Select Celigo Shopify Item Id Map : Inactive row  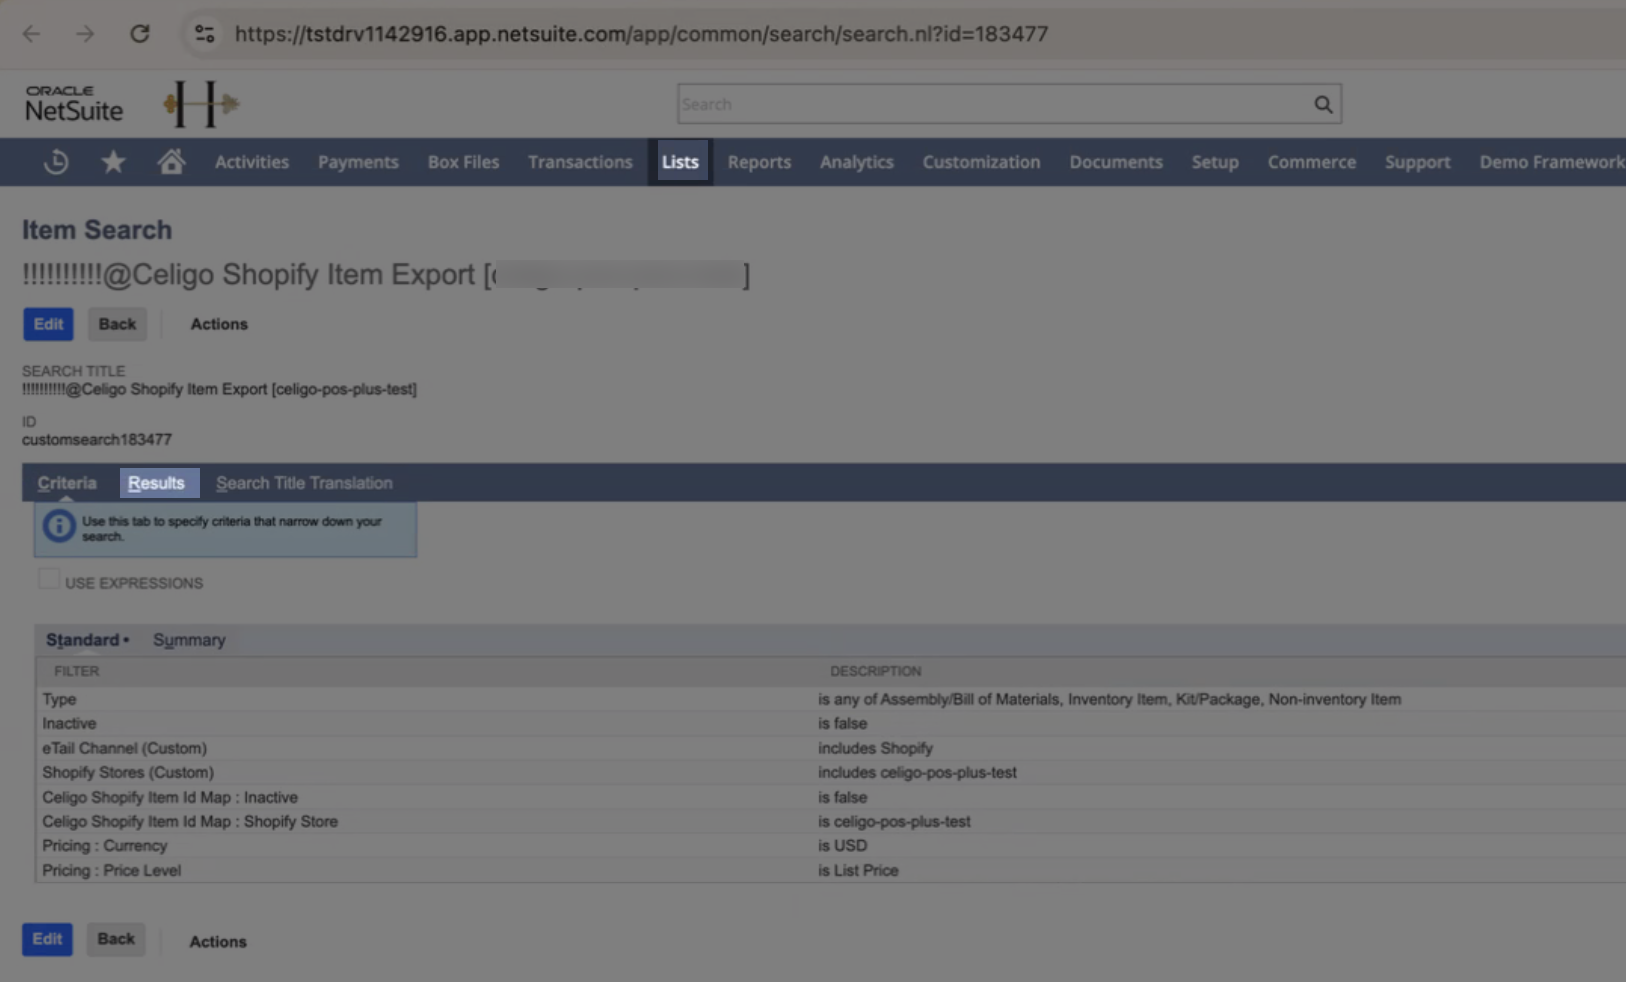(x=831, y=797)
